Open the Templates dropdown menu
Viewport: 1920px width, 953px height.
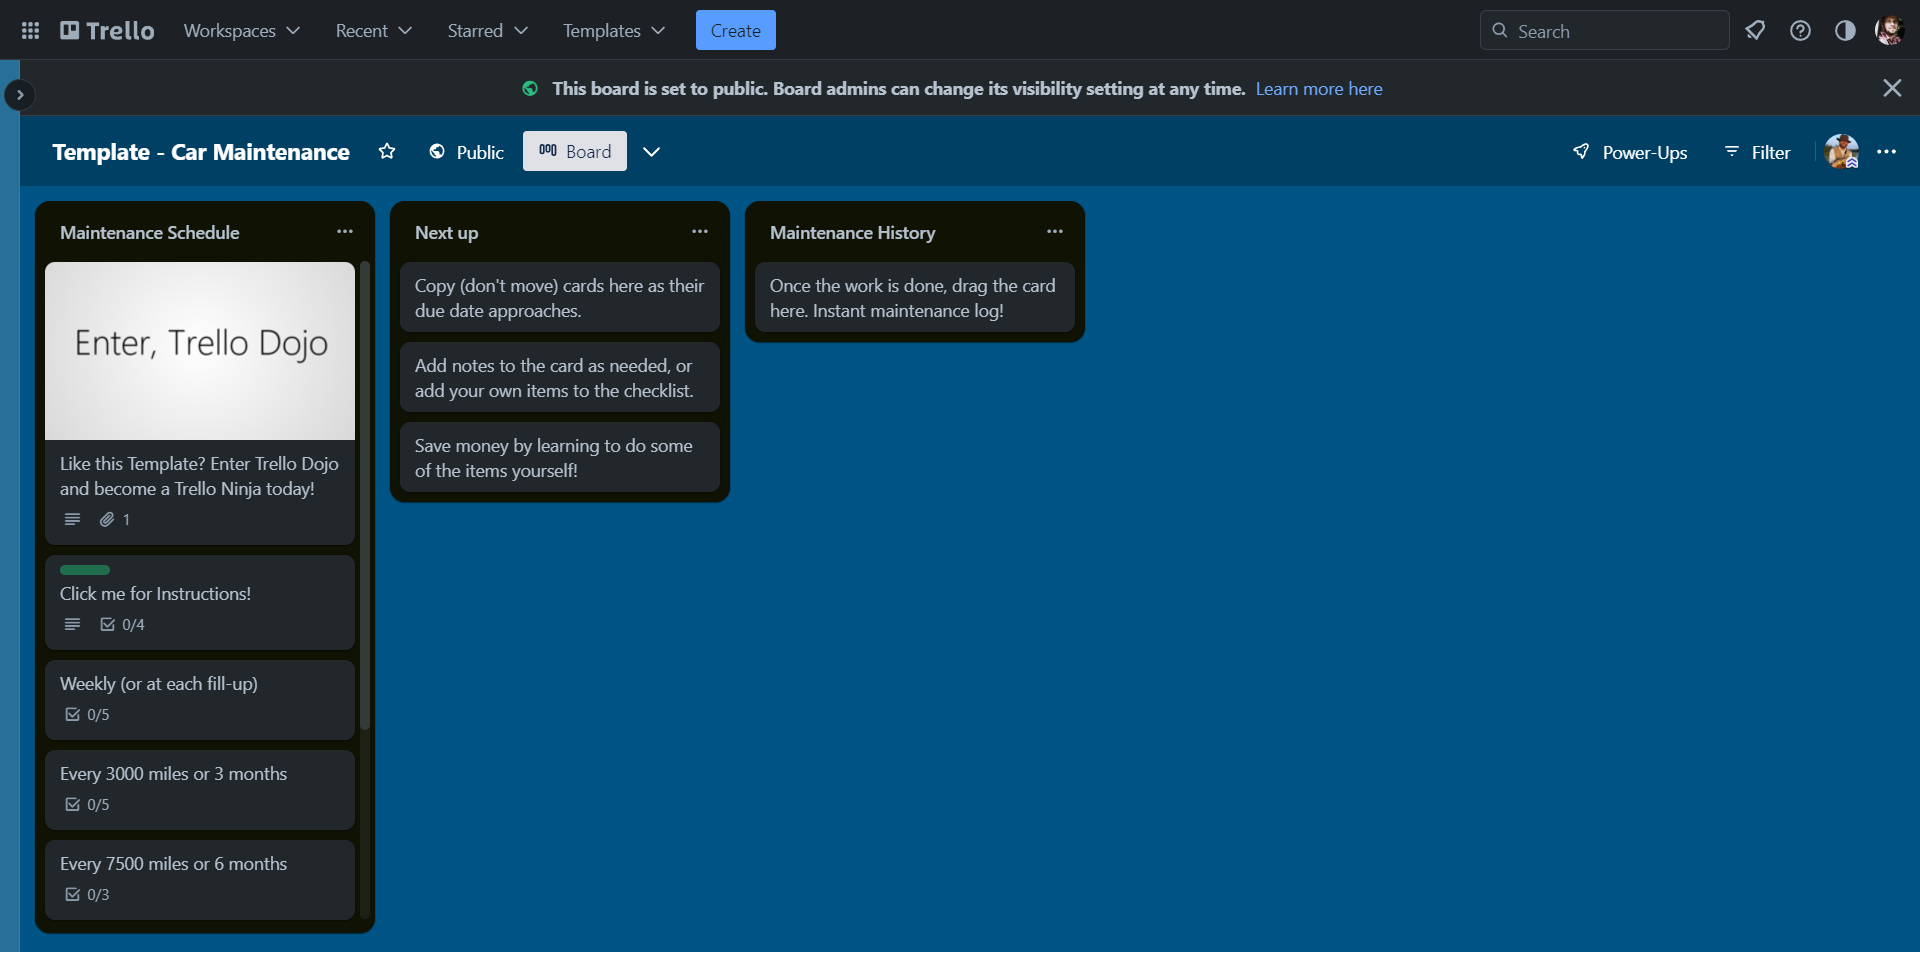tap(613, 31)
